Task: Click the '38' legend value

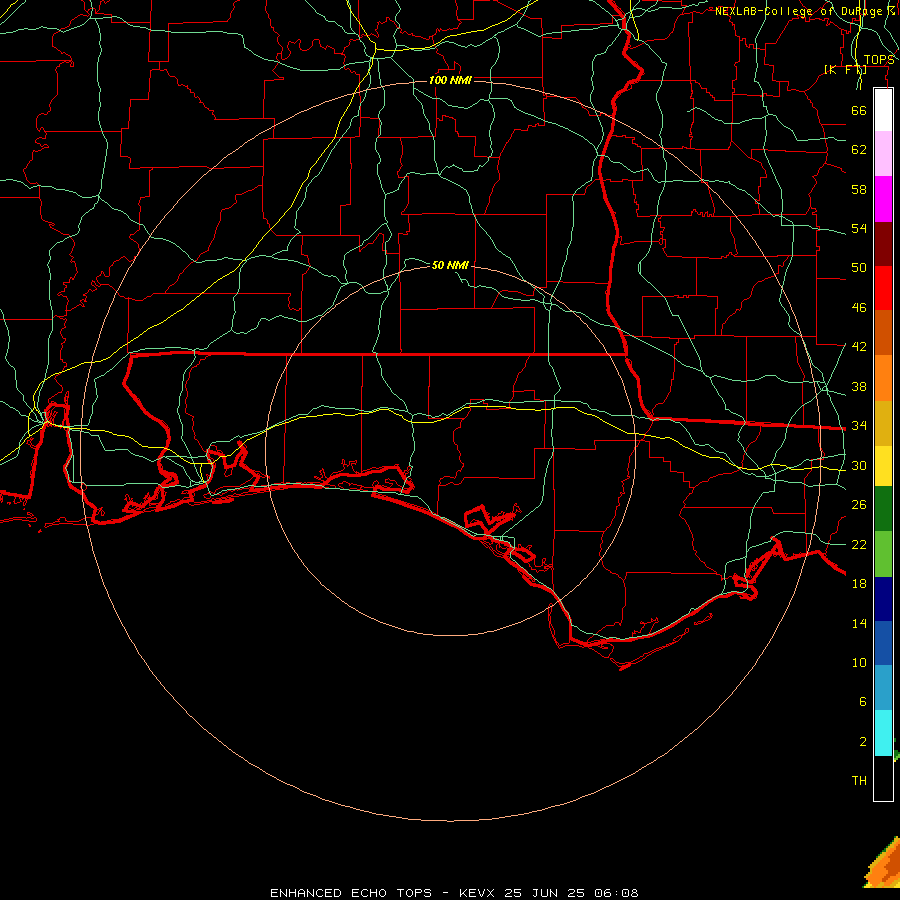Action: (859, 387)
